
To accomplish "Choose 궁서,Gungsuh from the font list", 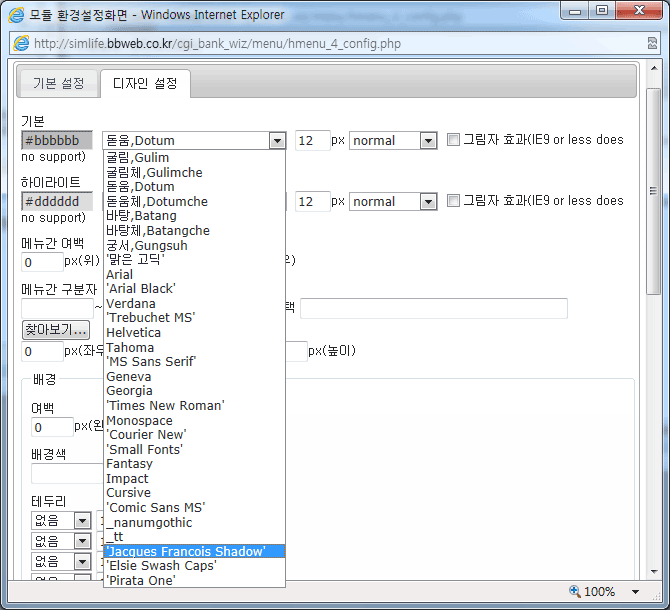I will click(x=194, y=245).
